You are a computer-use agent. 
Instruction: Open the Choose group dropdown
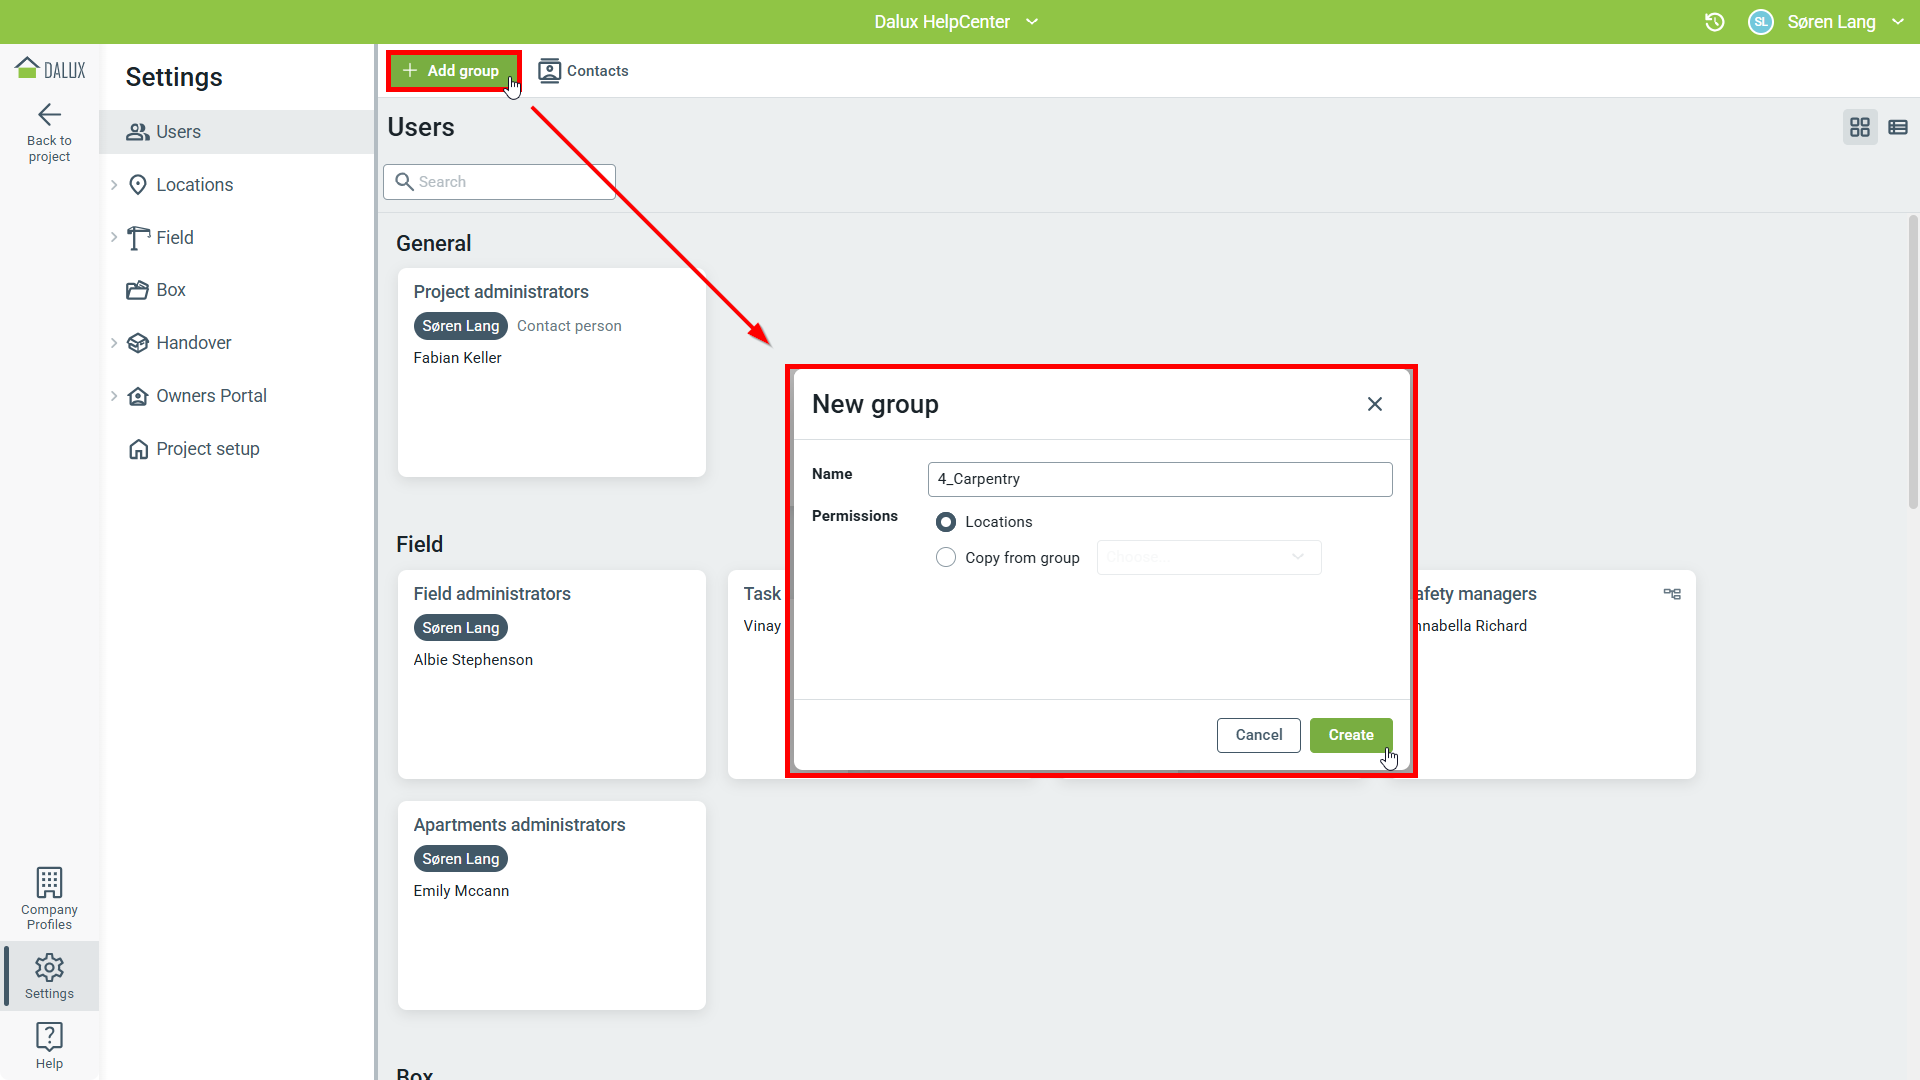[1208, 558]
